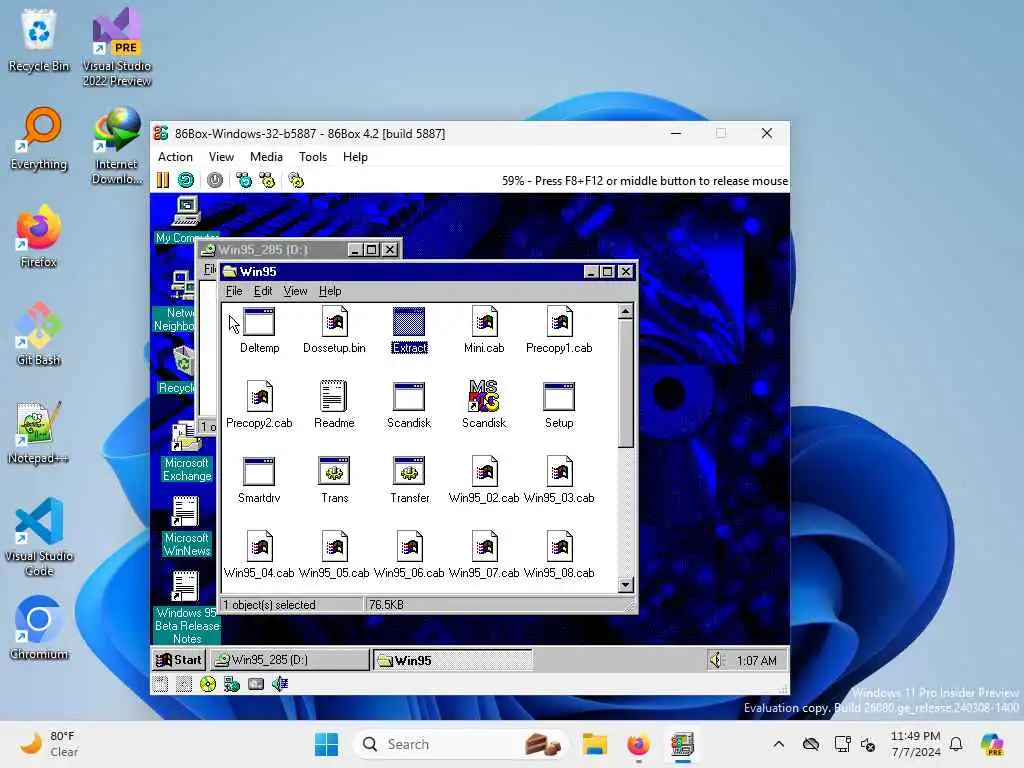Select the Win95_05.cab file
Viewport: 1024px width, 768px height.
click(x=334, y=555)
